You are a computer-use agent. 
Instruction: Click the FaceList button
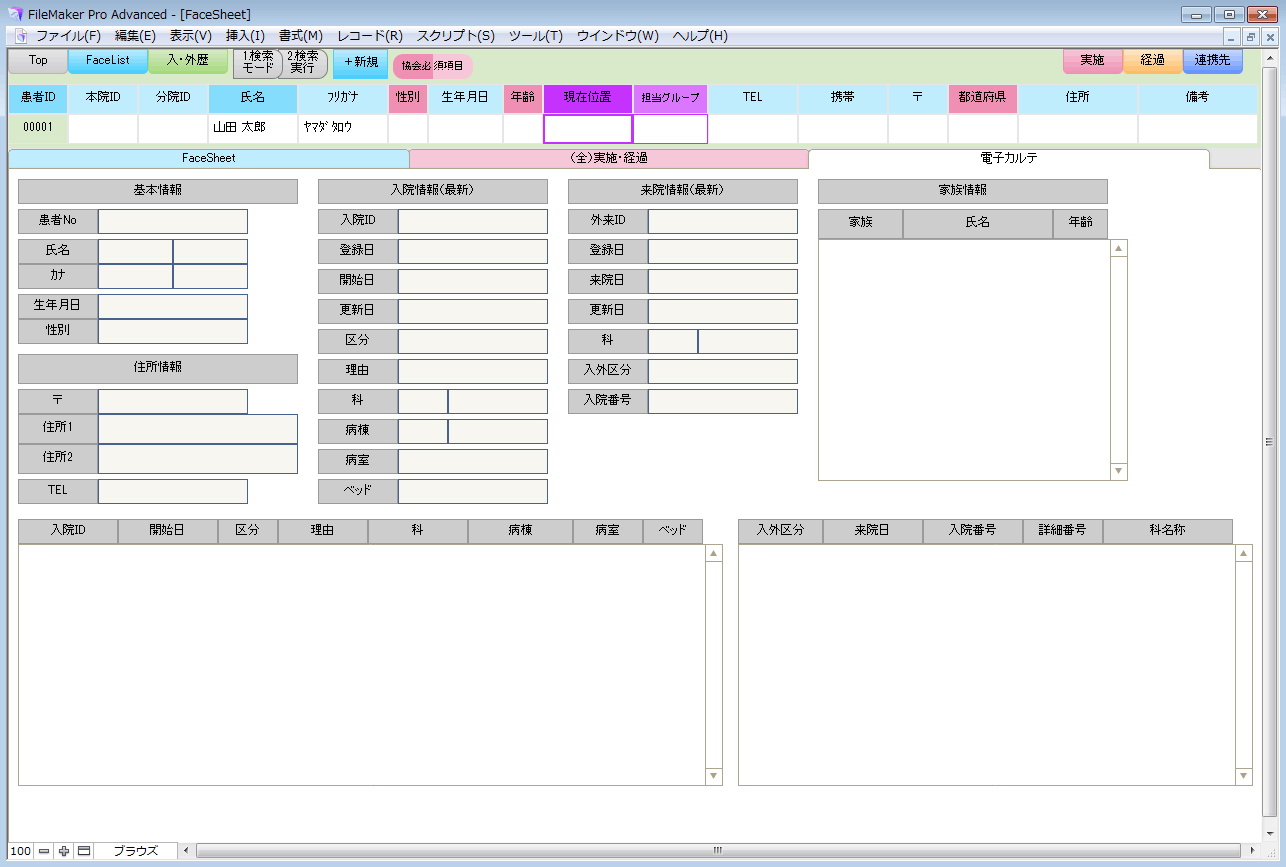pyautogui.click(x=108, y=61)
